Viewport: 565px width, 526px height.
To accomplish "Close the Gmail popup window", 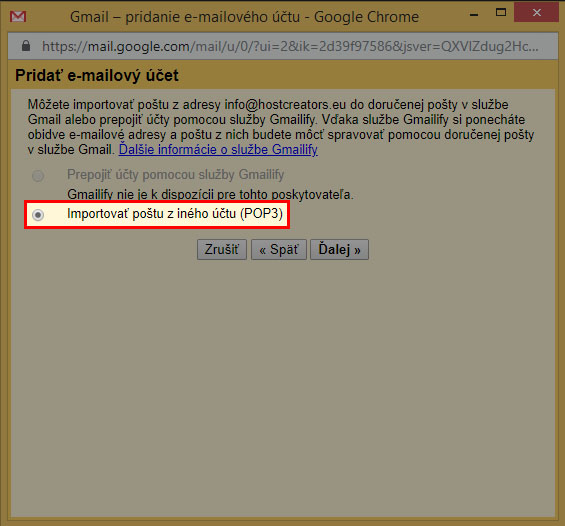I will pos(537,13).
